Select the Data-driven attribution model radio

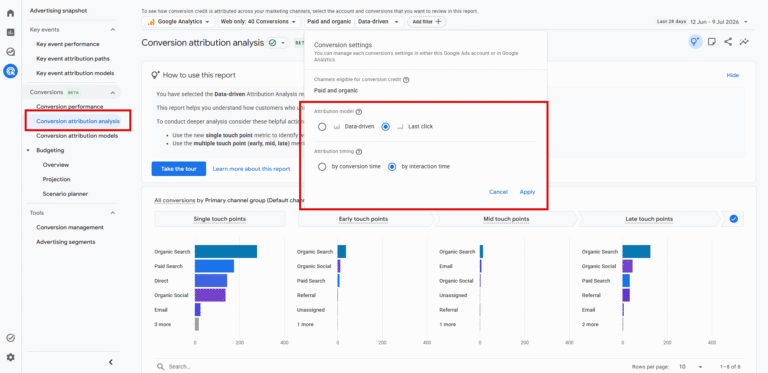tap(322, 127)
